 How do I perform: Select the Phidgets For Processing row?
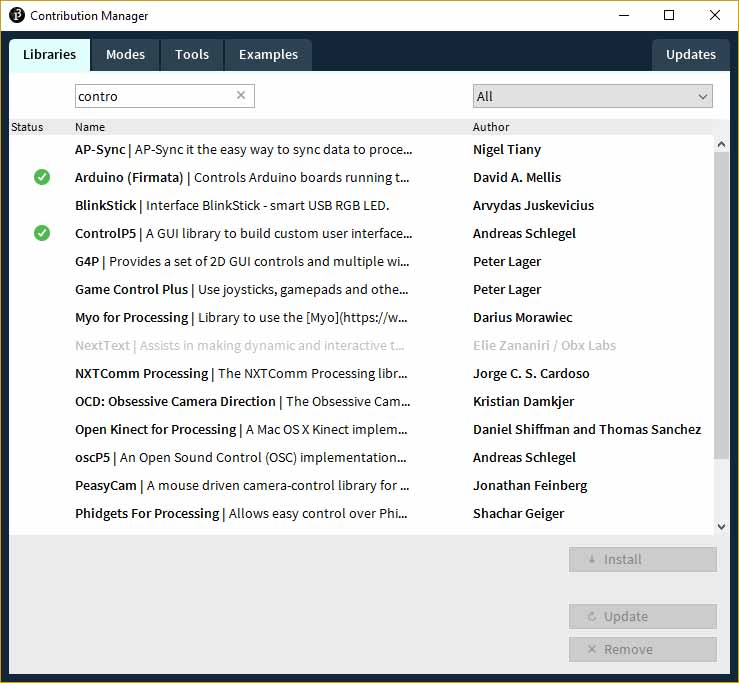pyautogui.click(x=361, y=513)
